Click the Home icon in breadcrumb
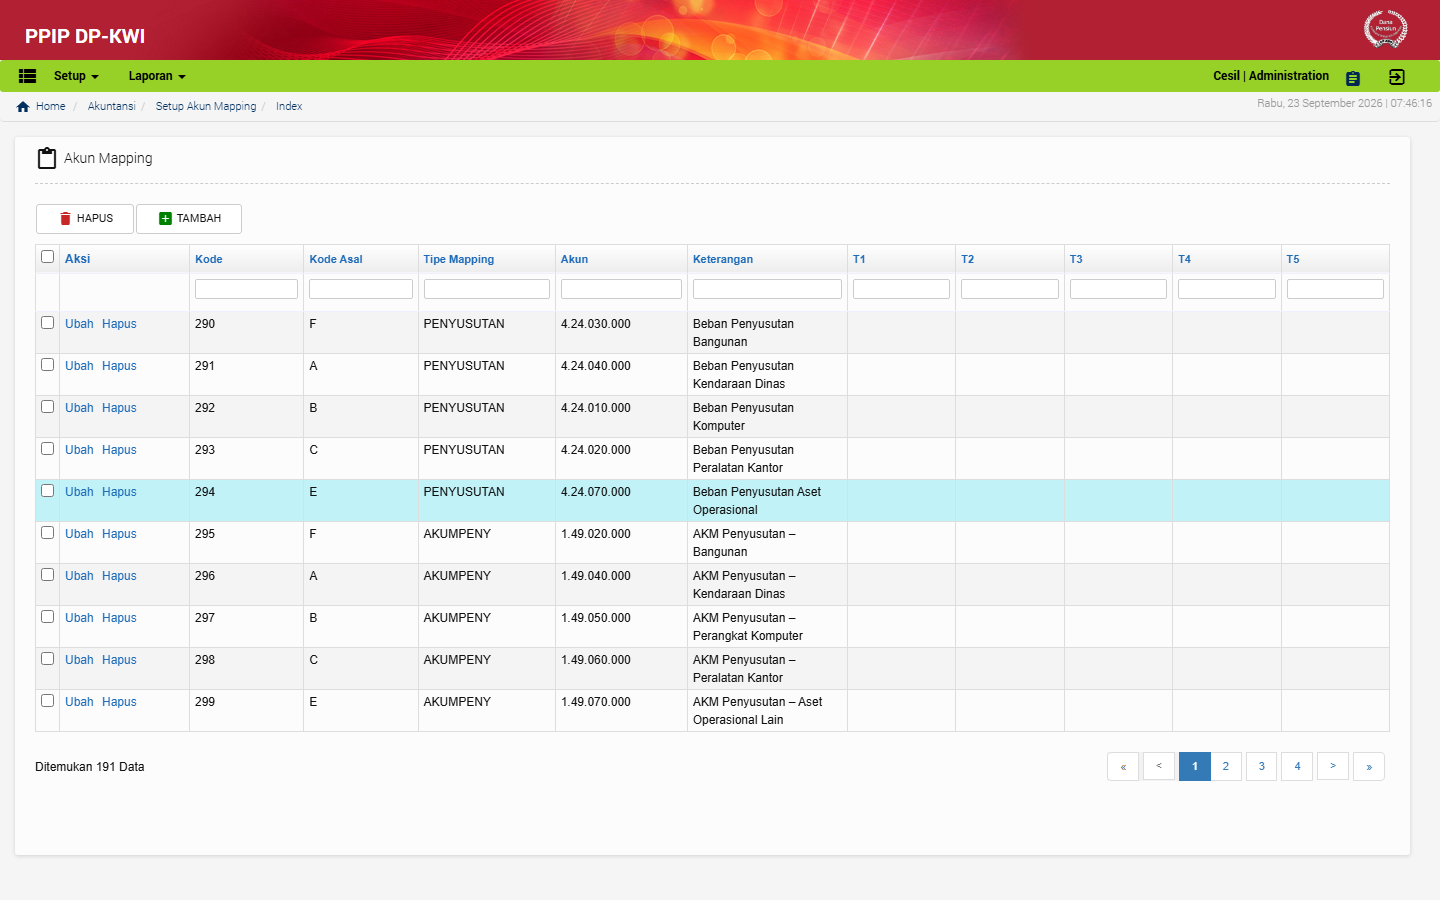 tap(23, 107)
